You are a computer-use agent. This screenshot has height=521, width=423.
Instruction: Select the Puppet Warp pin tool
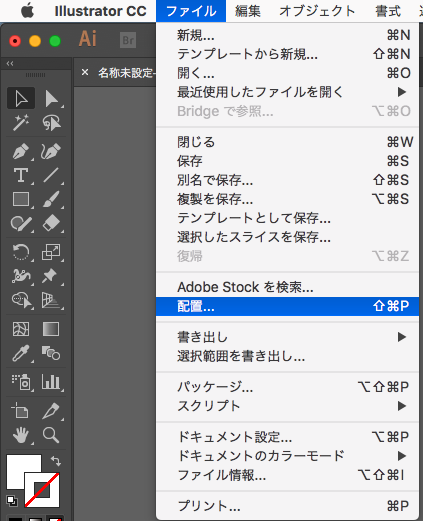pyautogui.click(x=51, y=276)
